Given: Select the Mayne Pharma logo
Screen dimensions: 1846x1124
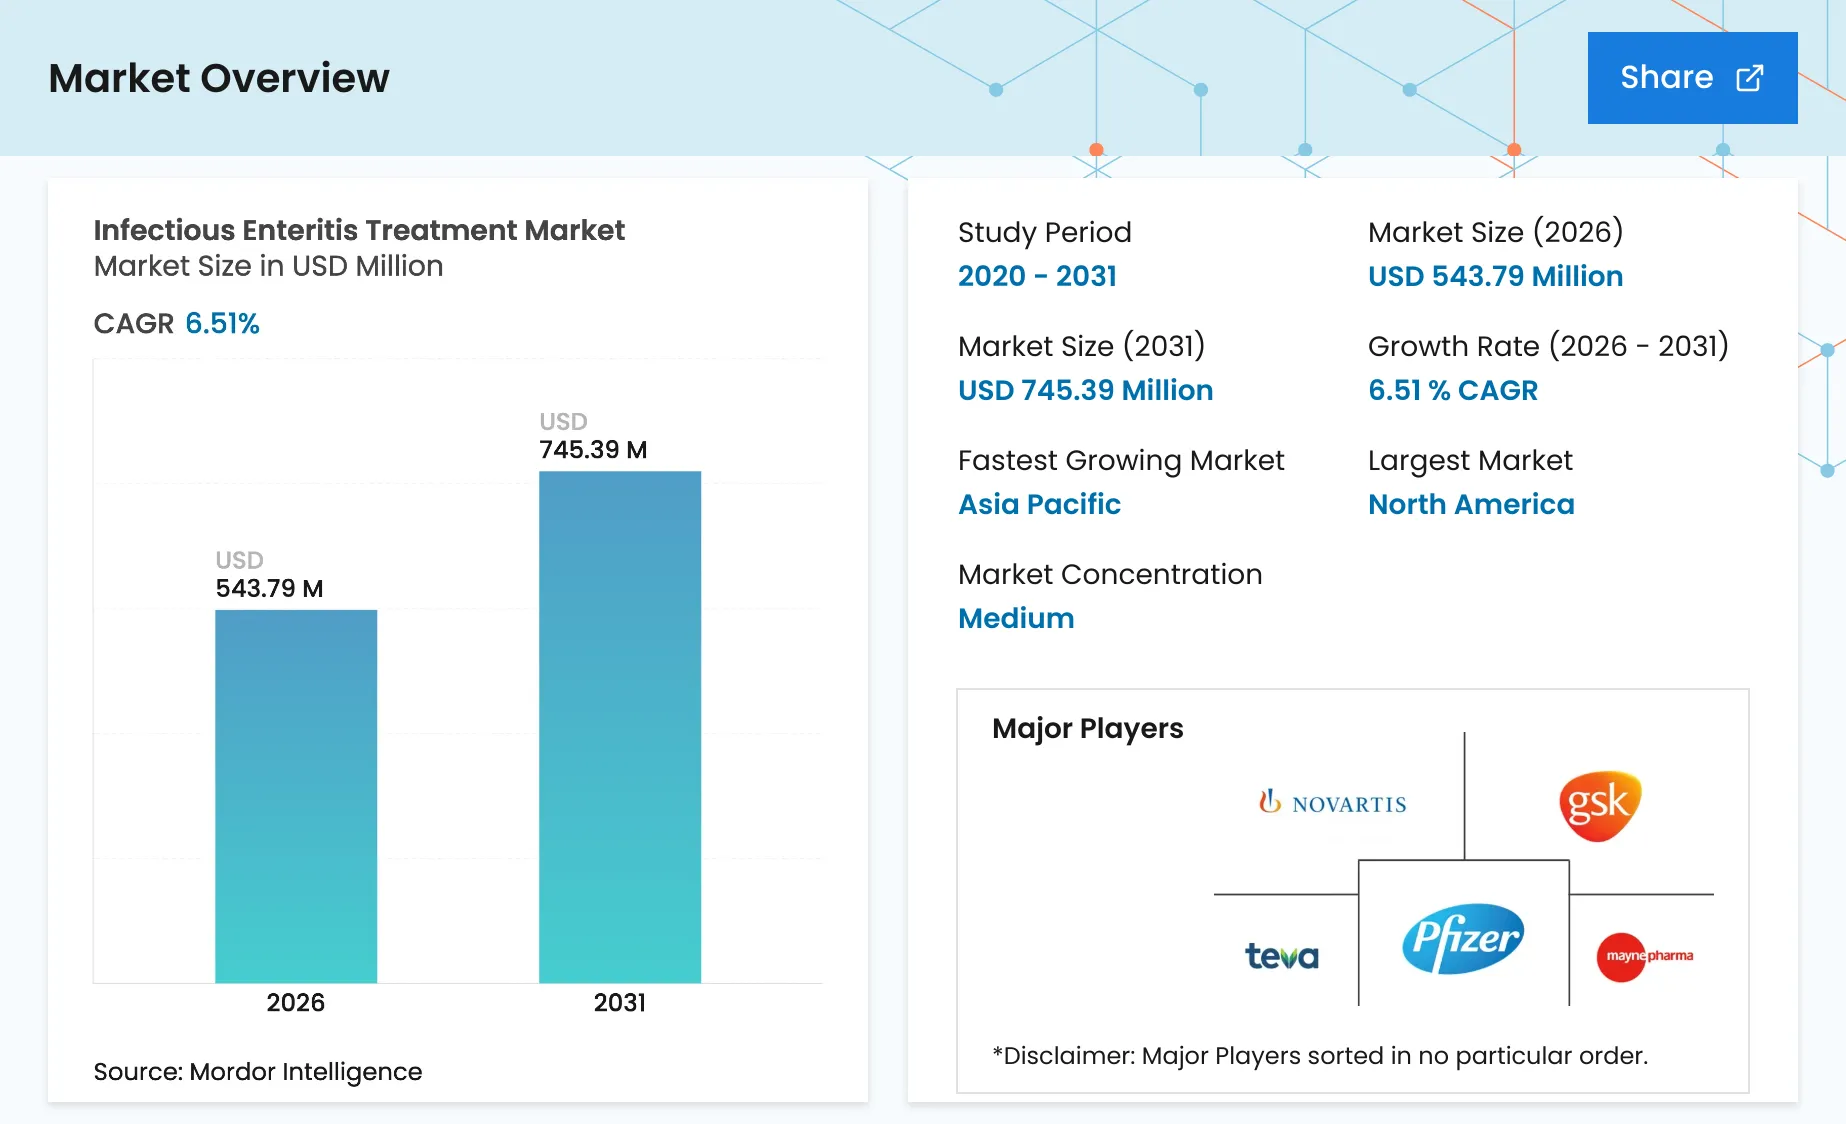Looking at the screenshot, I should (1646, 955).
